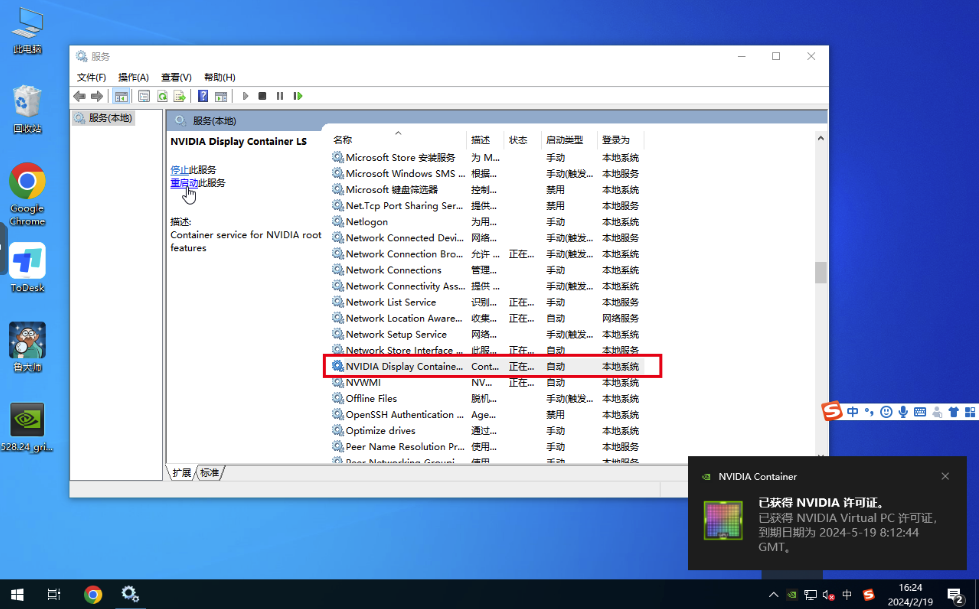Select the Network Location Awareness row

pyautogui.click(x=487, y=319)
